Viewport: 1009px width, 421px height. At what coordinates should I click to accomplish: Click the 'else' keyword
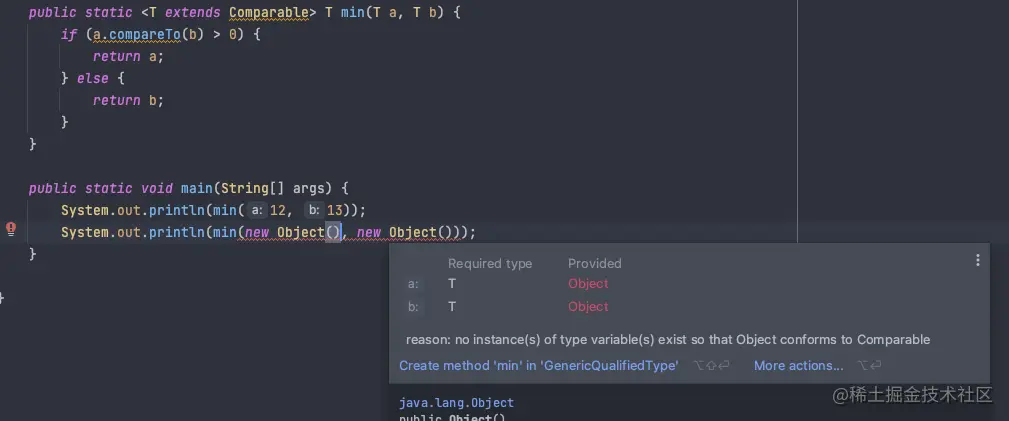click(x=93, y=79)
